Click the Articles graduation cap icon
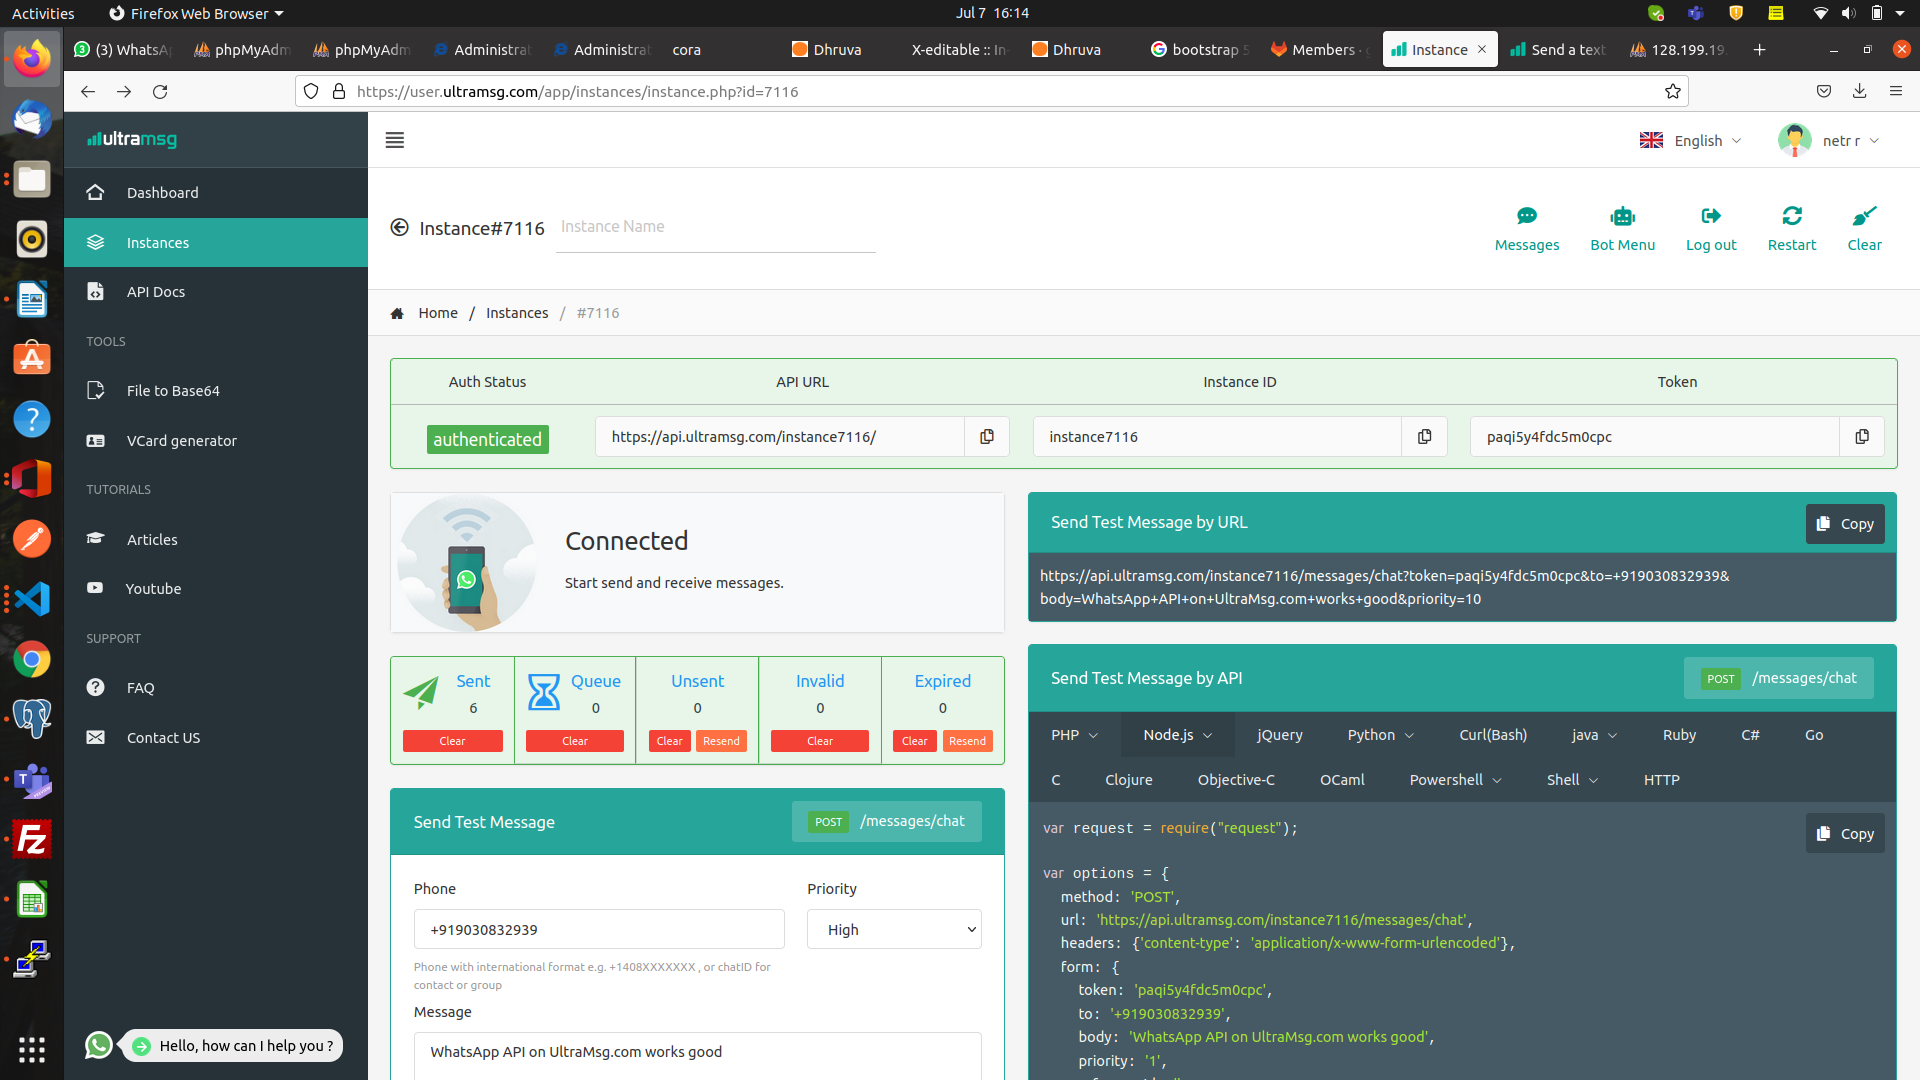The height and width of the screenshot is (1080, 1920). (95, 539)
